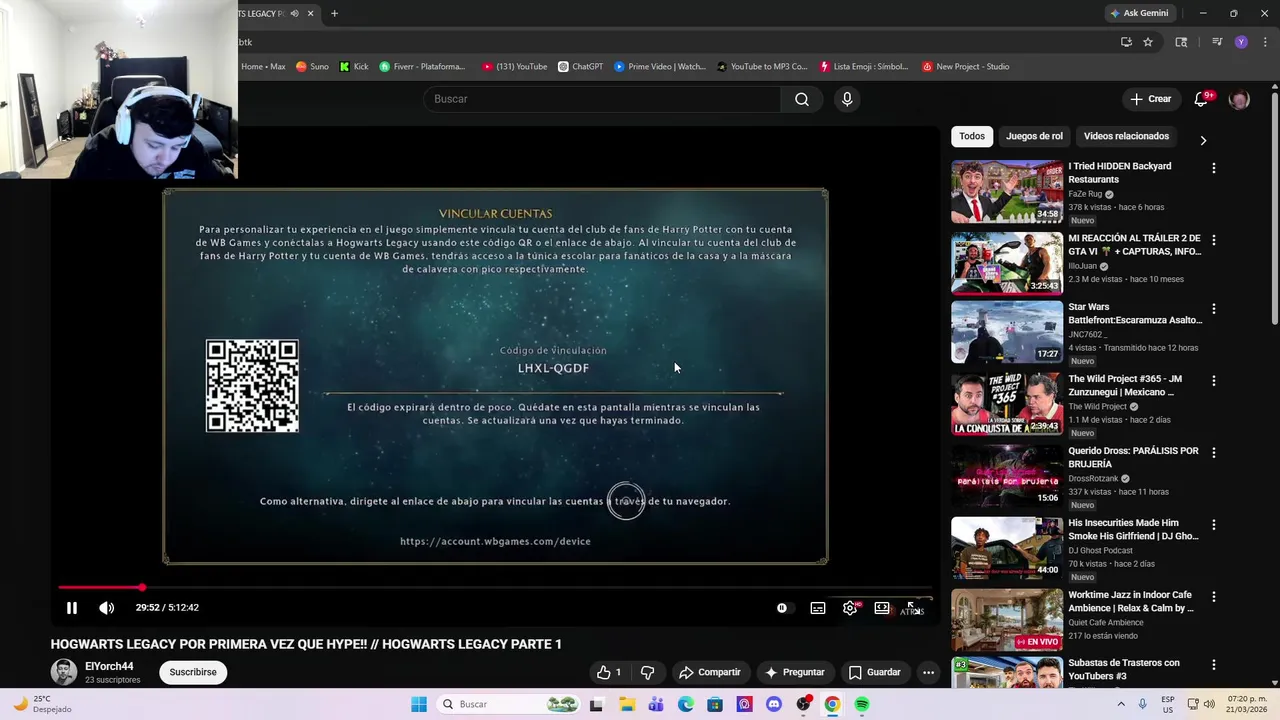Open more actions next to Guardar
The image size is (1280, 720).
coord(928,672)
